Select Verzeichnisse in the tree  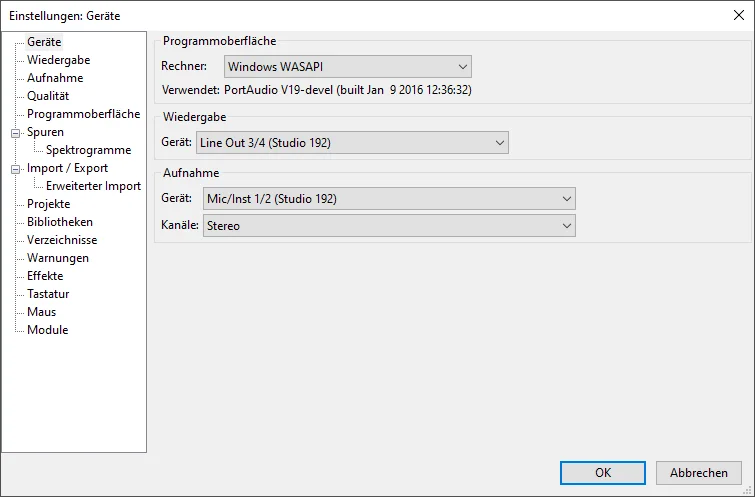62,240
